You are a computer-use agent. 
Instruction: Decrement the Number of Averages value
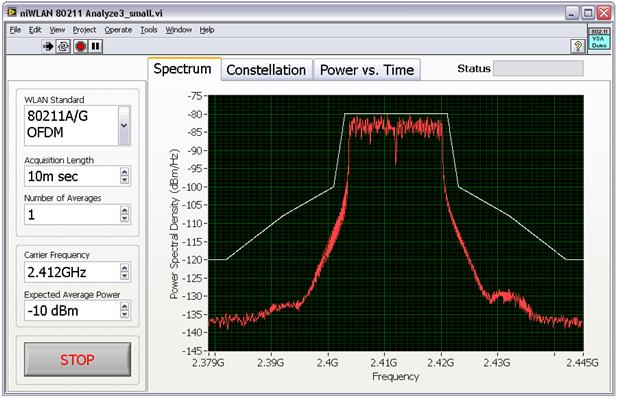pyautogui.click(x=124, y=219)
